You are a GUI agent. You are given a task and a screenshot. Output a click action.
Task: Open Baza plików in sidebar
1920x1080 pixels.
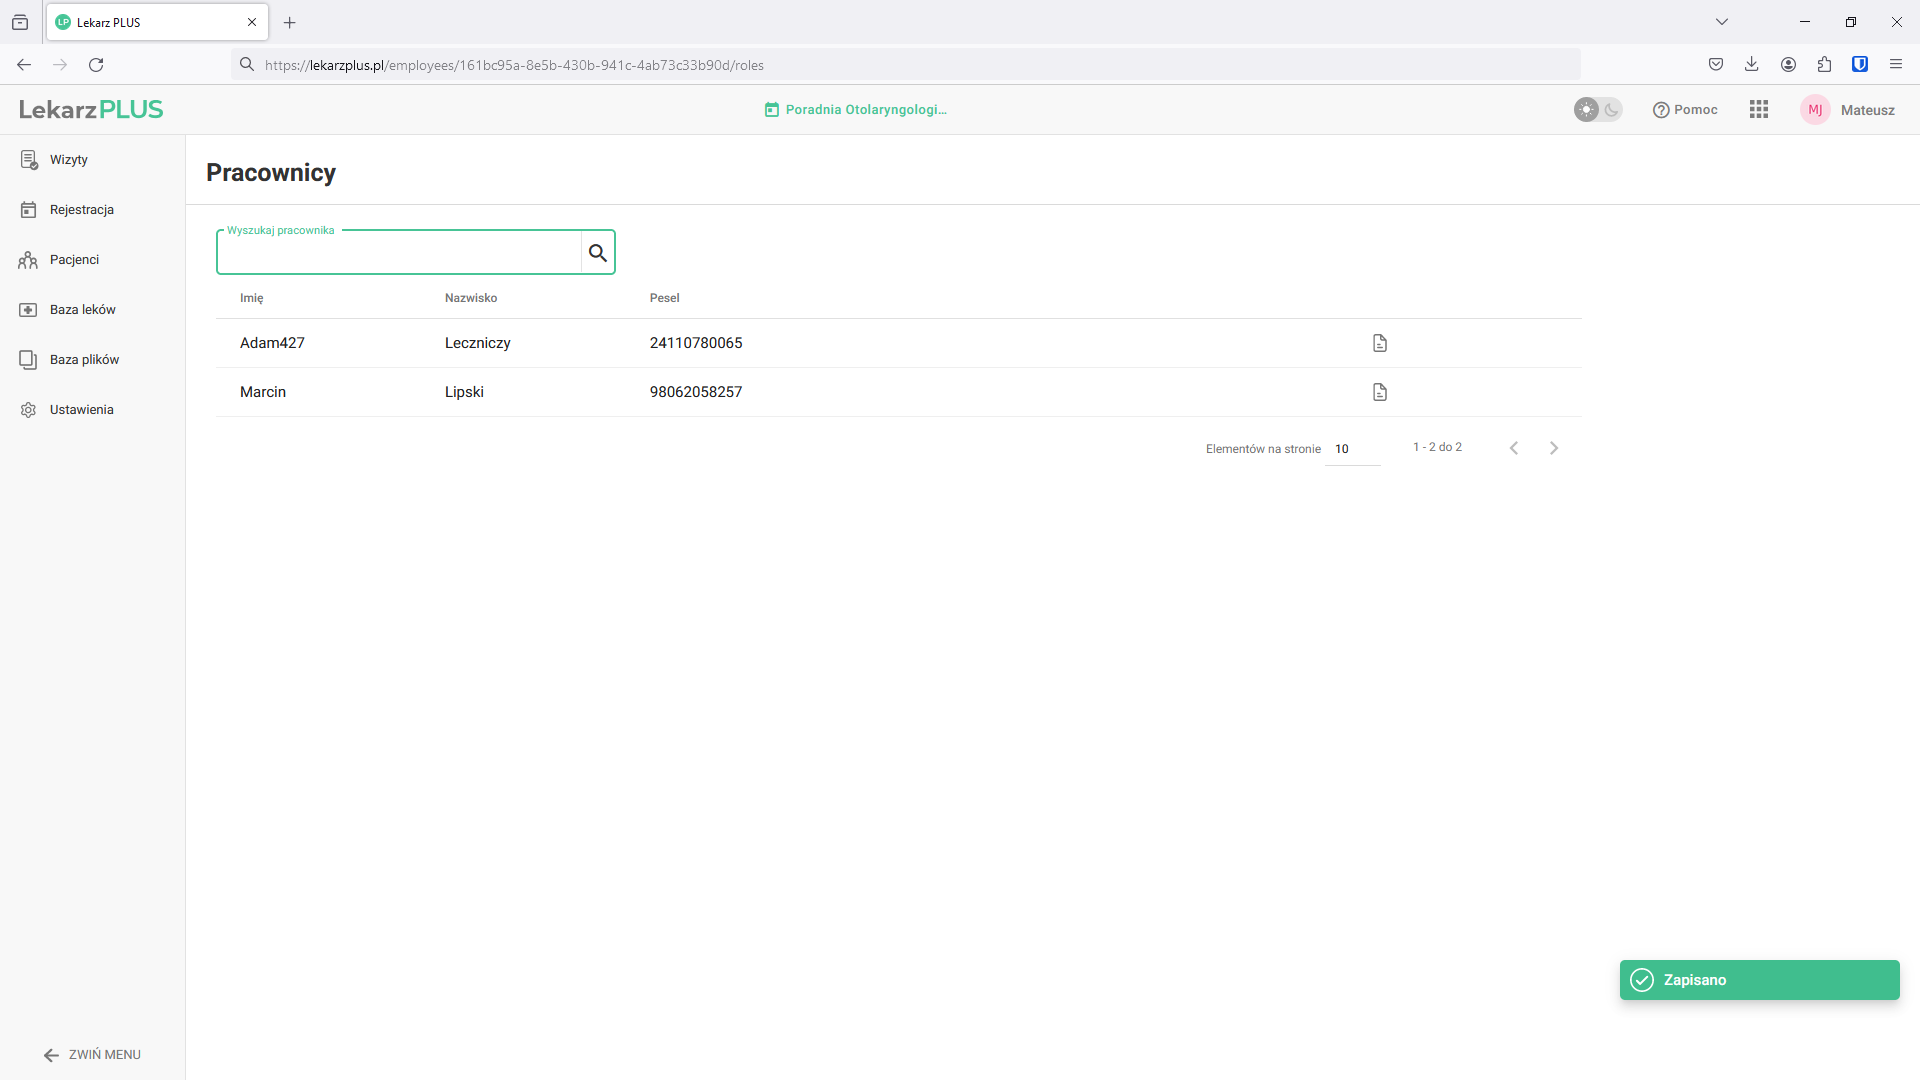pyautogui.click(x=84, y=360)
